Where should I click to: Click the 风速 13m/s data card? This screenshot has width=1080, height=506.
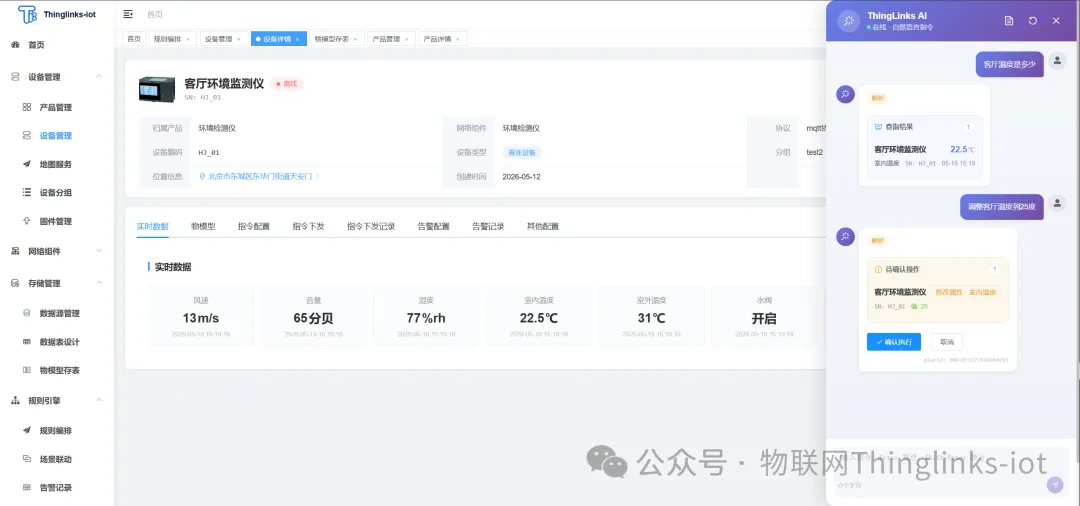coord(201,316)
